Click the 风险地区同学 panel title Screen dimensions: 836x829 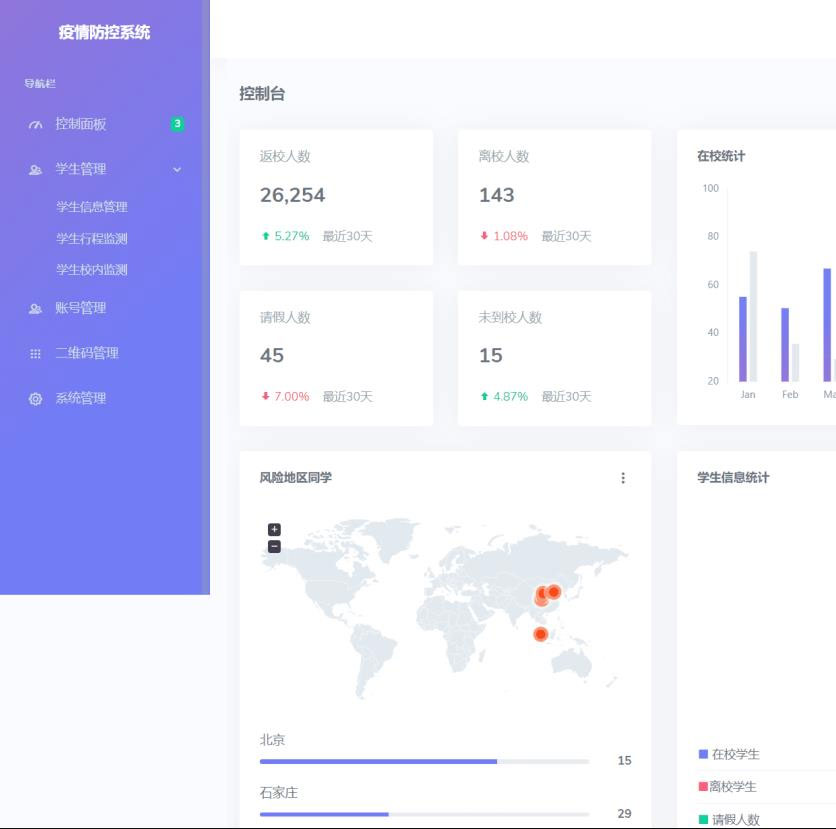(295, 478)
